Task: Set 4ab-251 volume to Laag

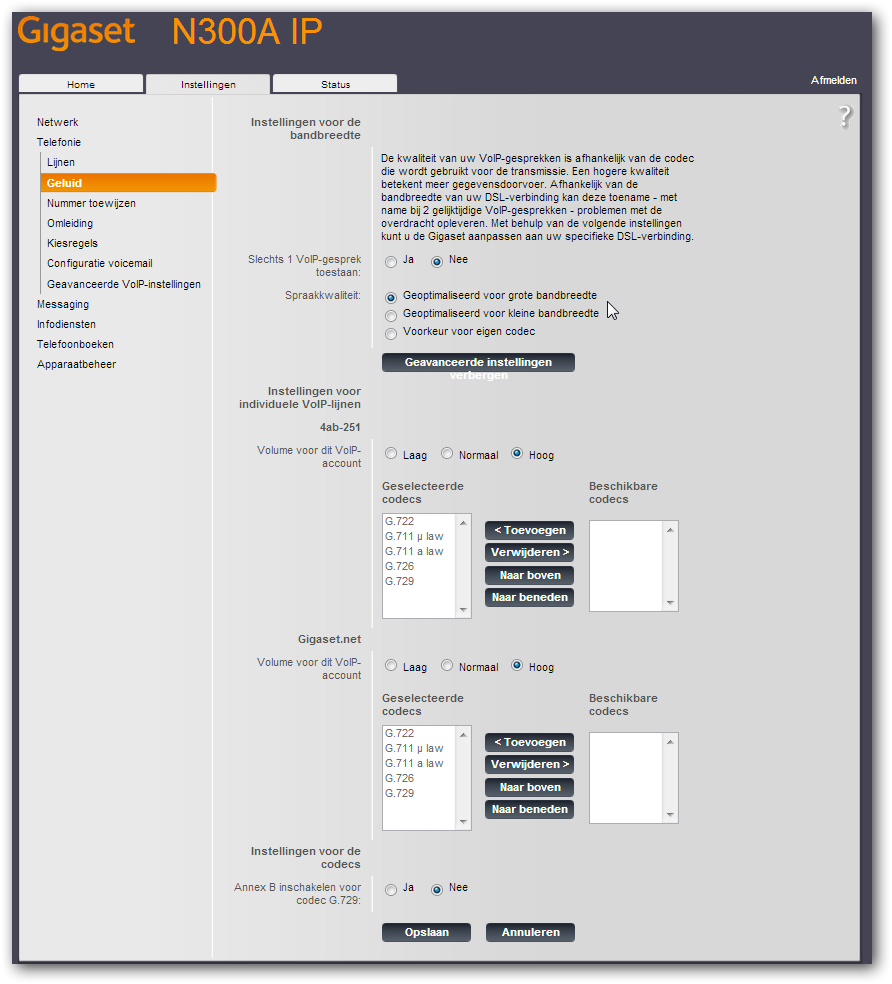Action: click(391, 454)
